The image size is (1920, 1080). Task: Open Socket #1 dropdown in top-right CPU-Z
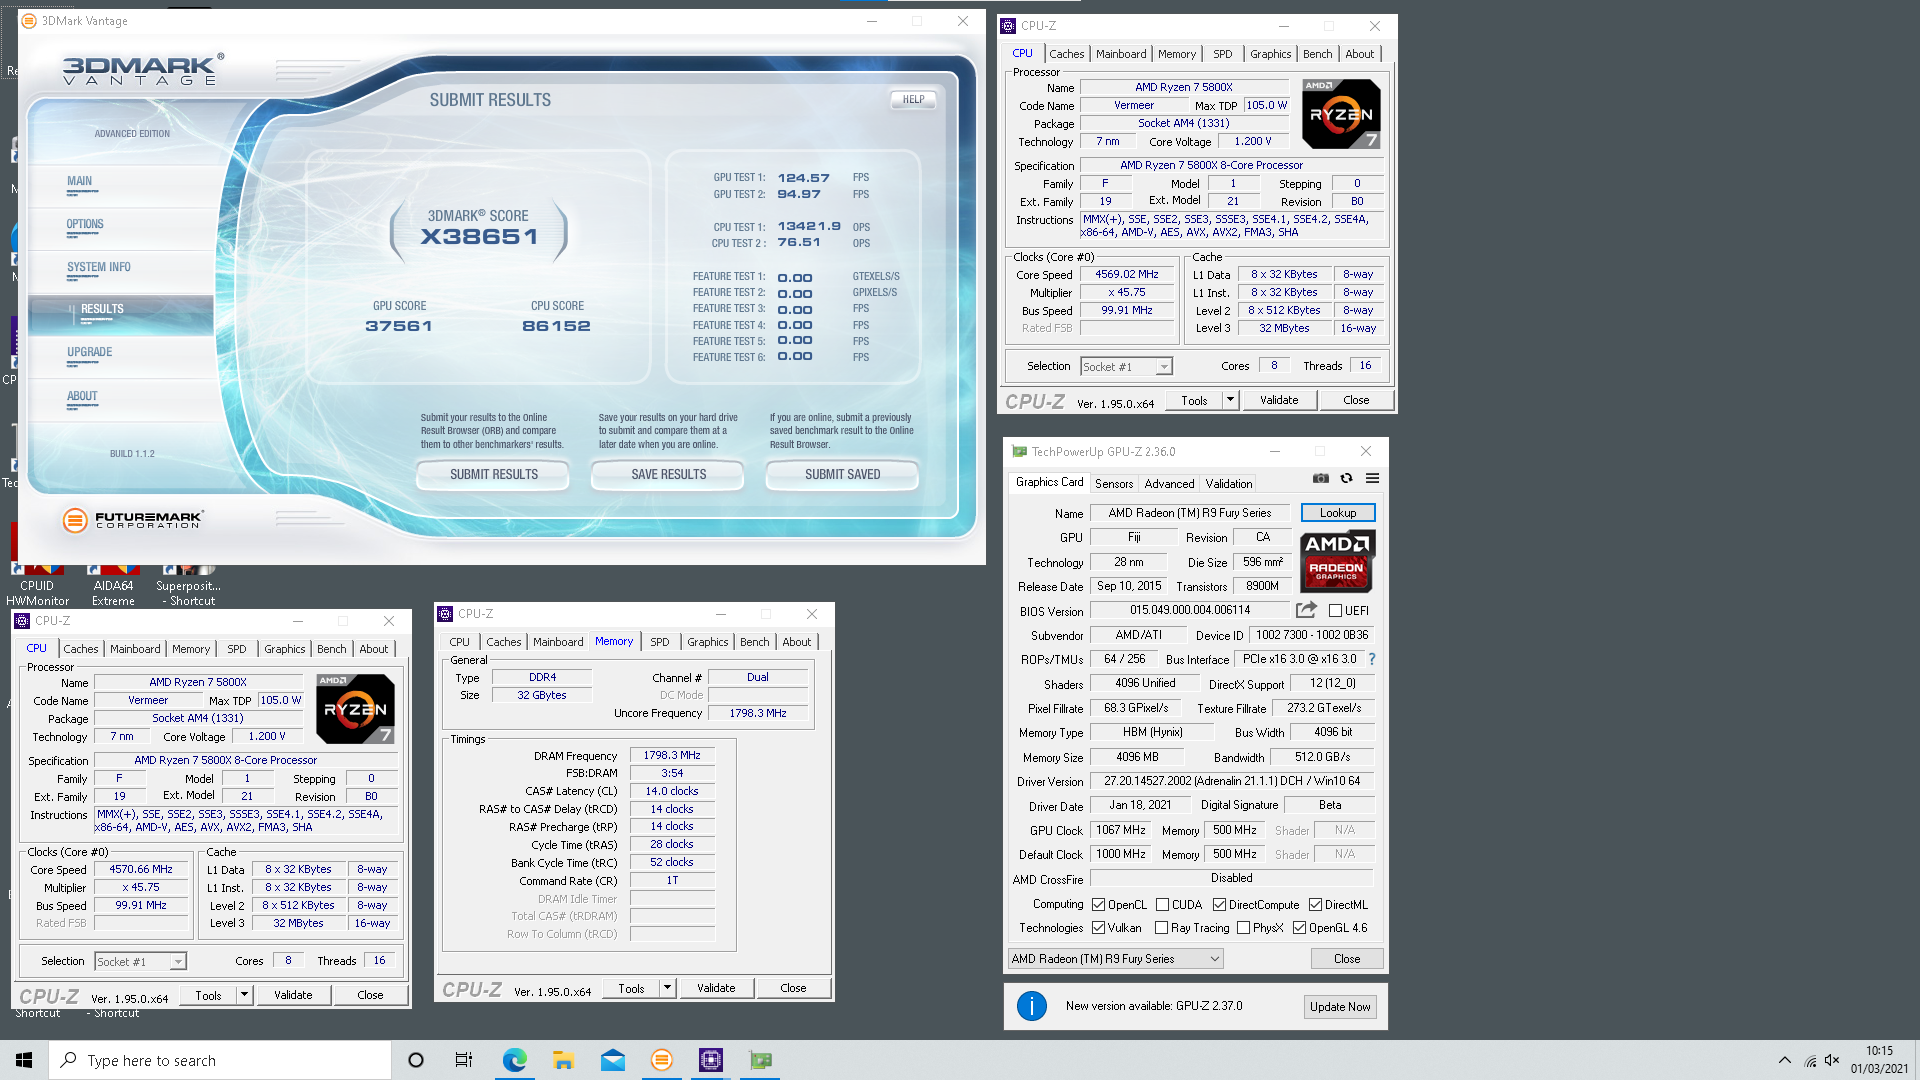(1126, 367)
